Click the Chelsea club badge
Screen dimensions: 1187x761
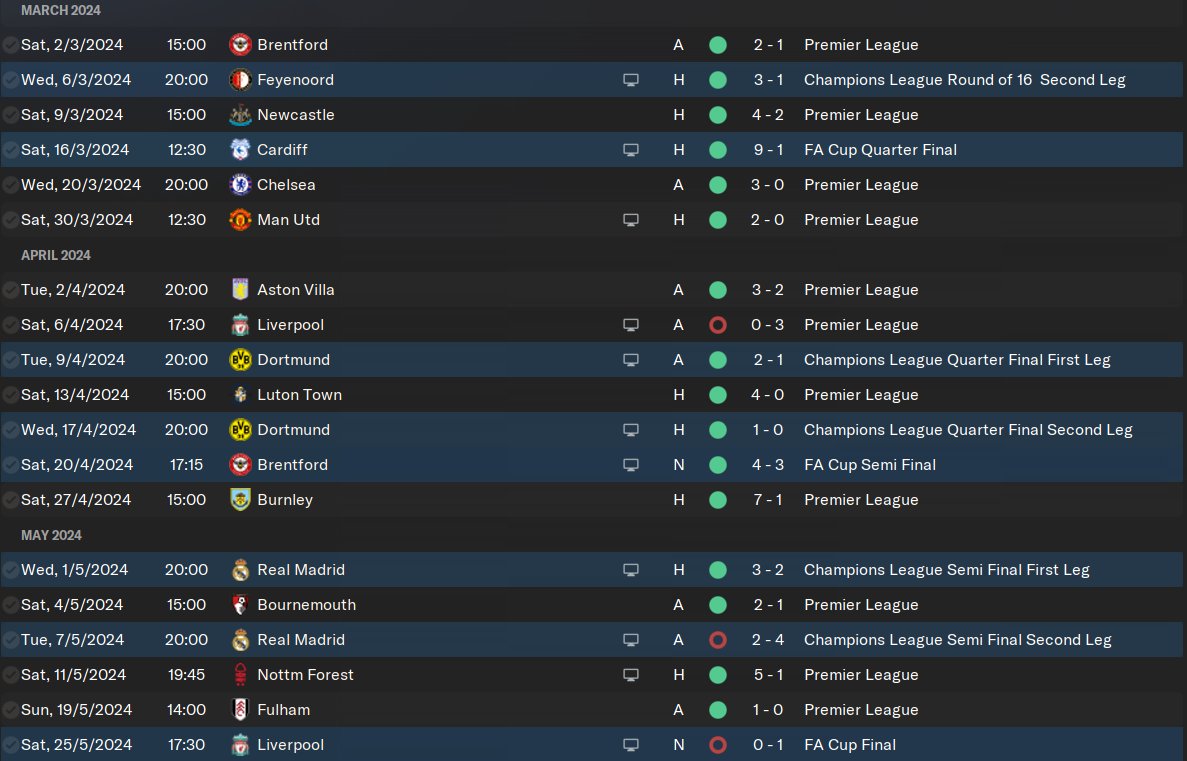pyautogui.click(x=239, y=185)
